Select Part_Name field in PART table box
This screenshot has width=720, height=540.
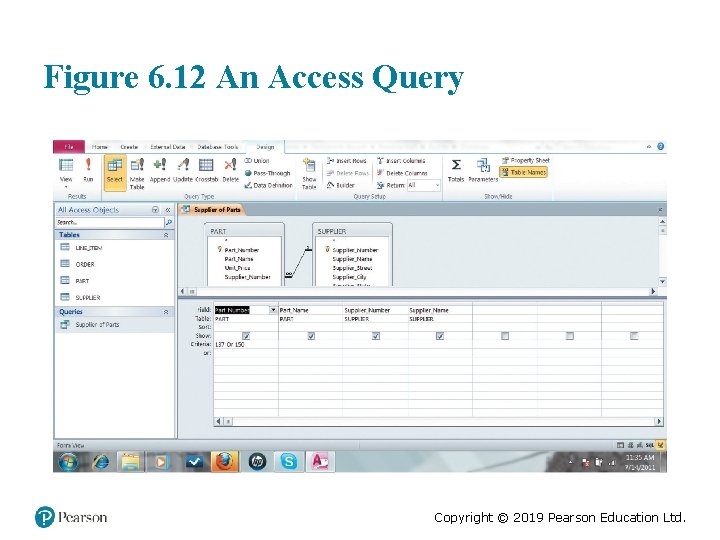coord(239,259)
